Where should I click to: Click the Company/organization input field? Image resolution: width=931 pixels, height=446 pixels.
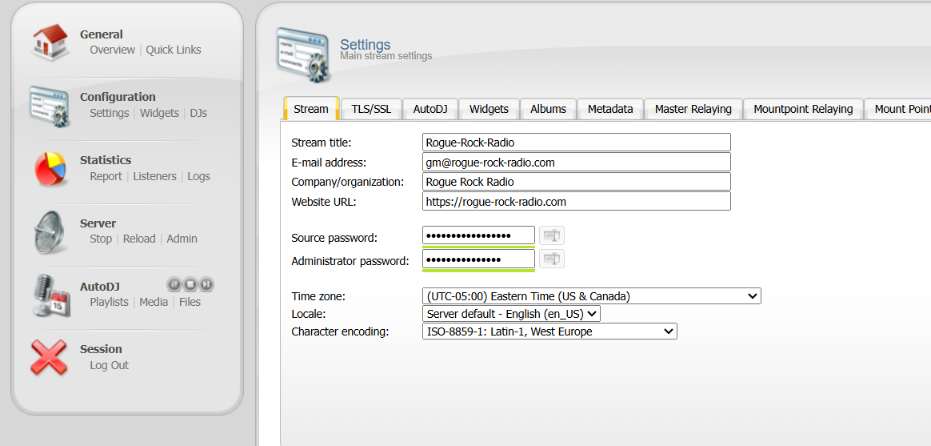(576, 182)
